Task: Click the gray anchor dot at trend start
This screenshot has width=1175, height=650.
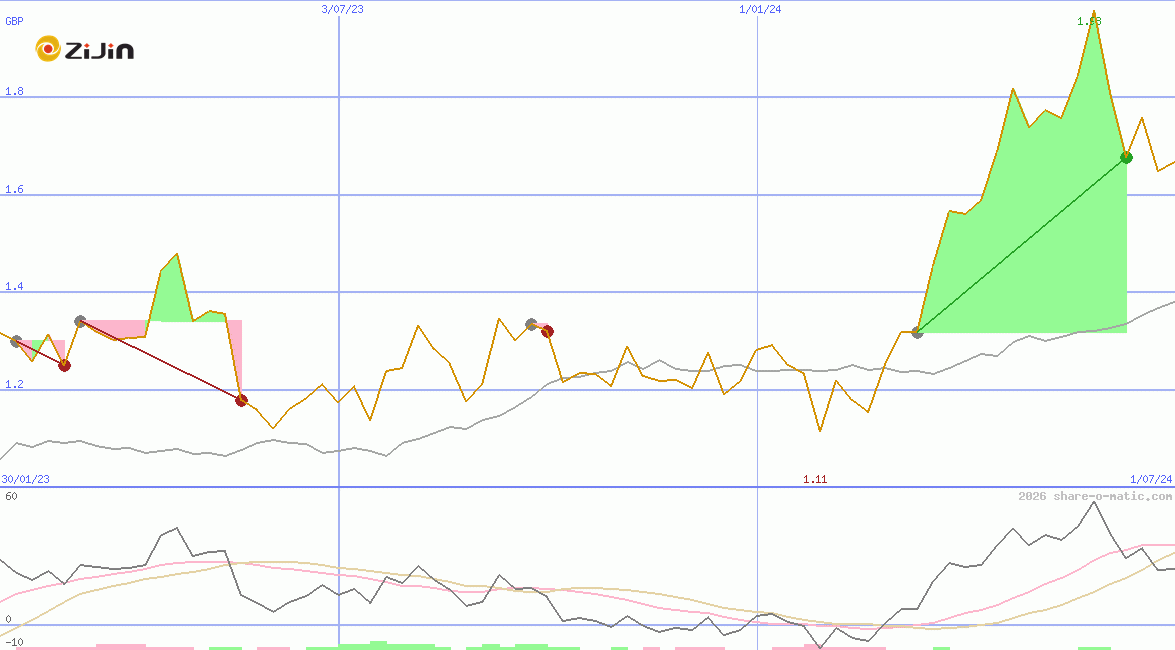Action: pos(917,332)
